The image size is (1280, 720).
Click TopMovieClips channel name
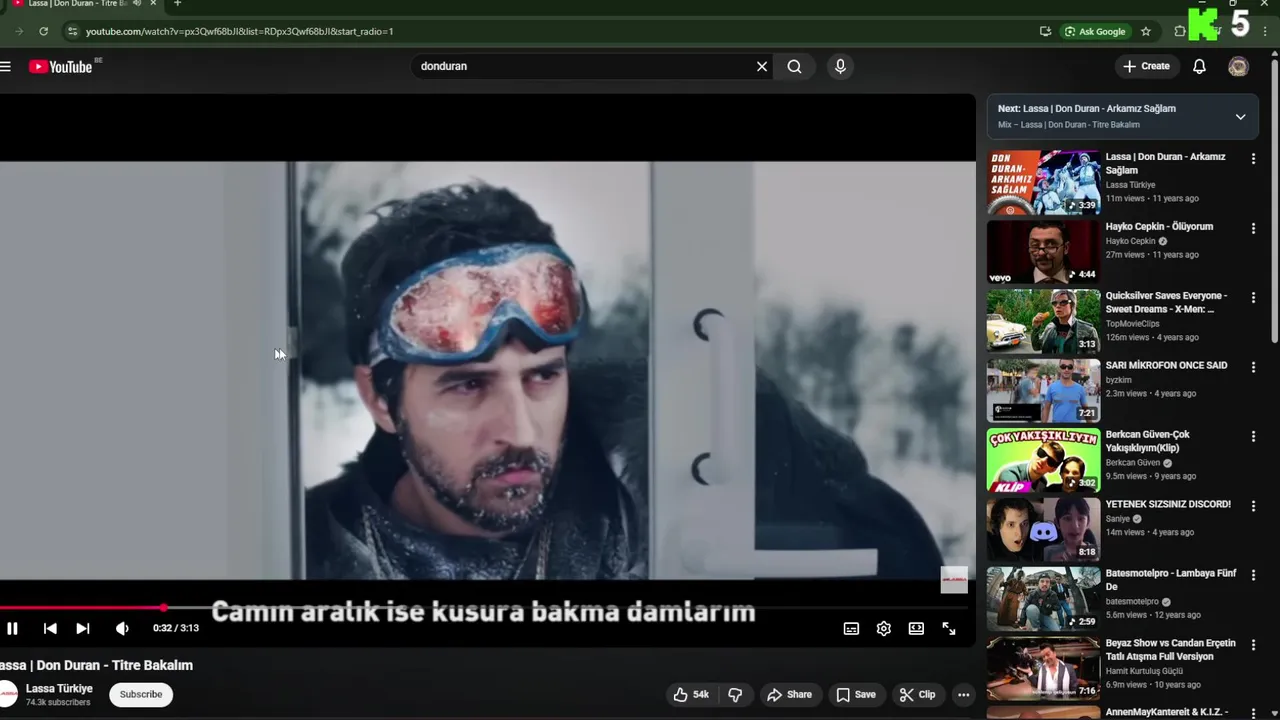click(x=1132, y=324)
